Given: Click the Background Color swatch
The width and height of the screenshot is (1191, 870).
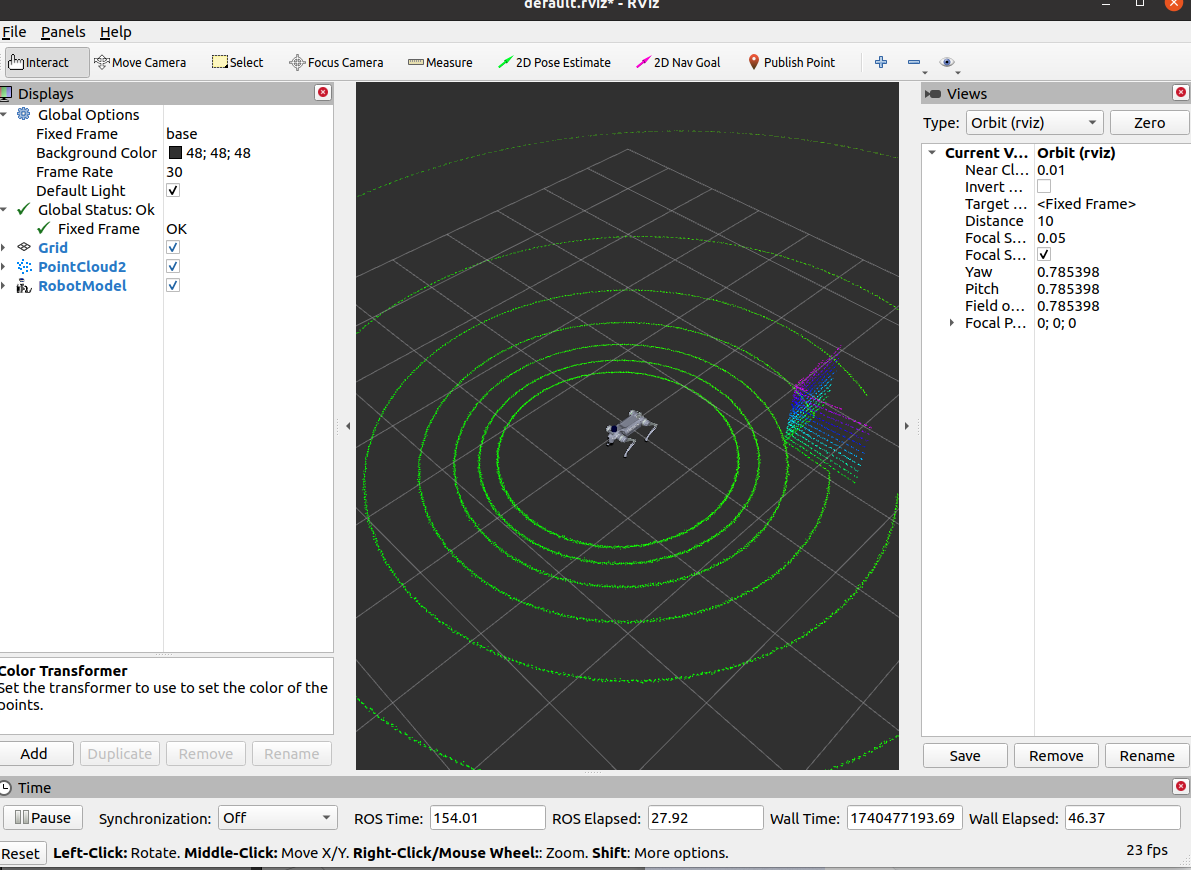Looking at the screenshot, I should [x=175, y=153].
